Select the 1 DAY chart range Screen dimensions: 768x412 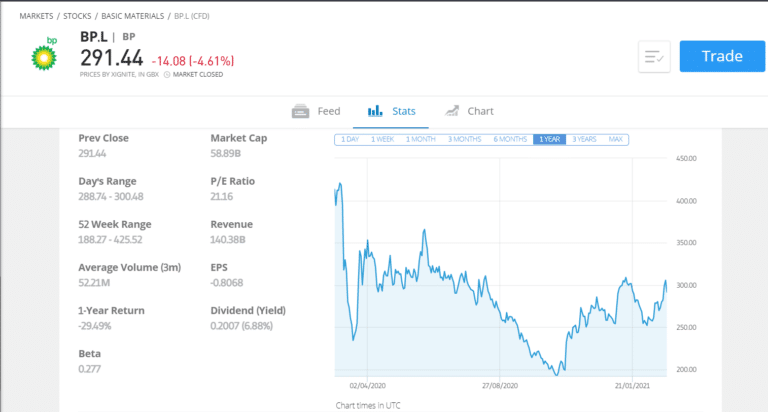[350, 139]
